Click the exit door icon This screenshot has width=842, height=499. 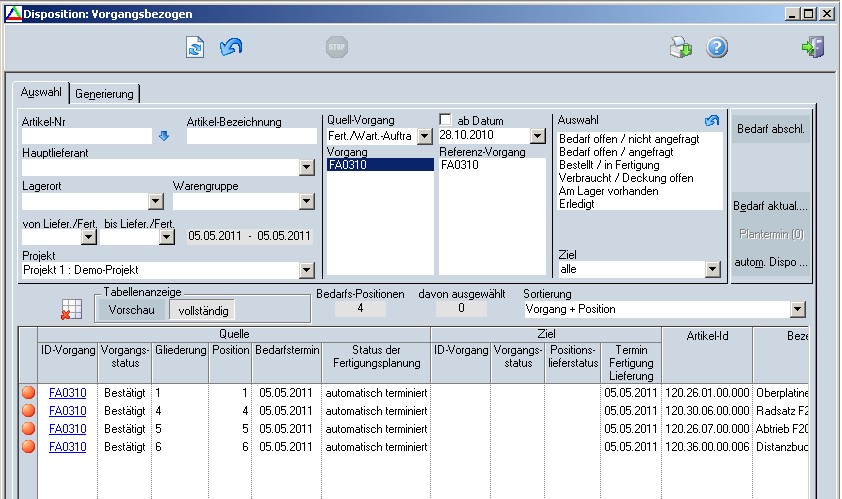click(x=812, y=47)
